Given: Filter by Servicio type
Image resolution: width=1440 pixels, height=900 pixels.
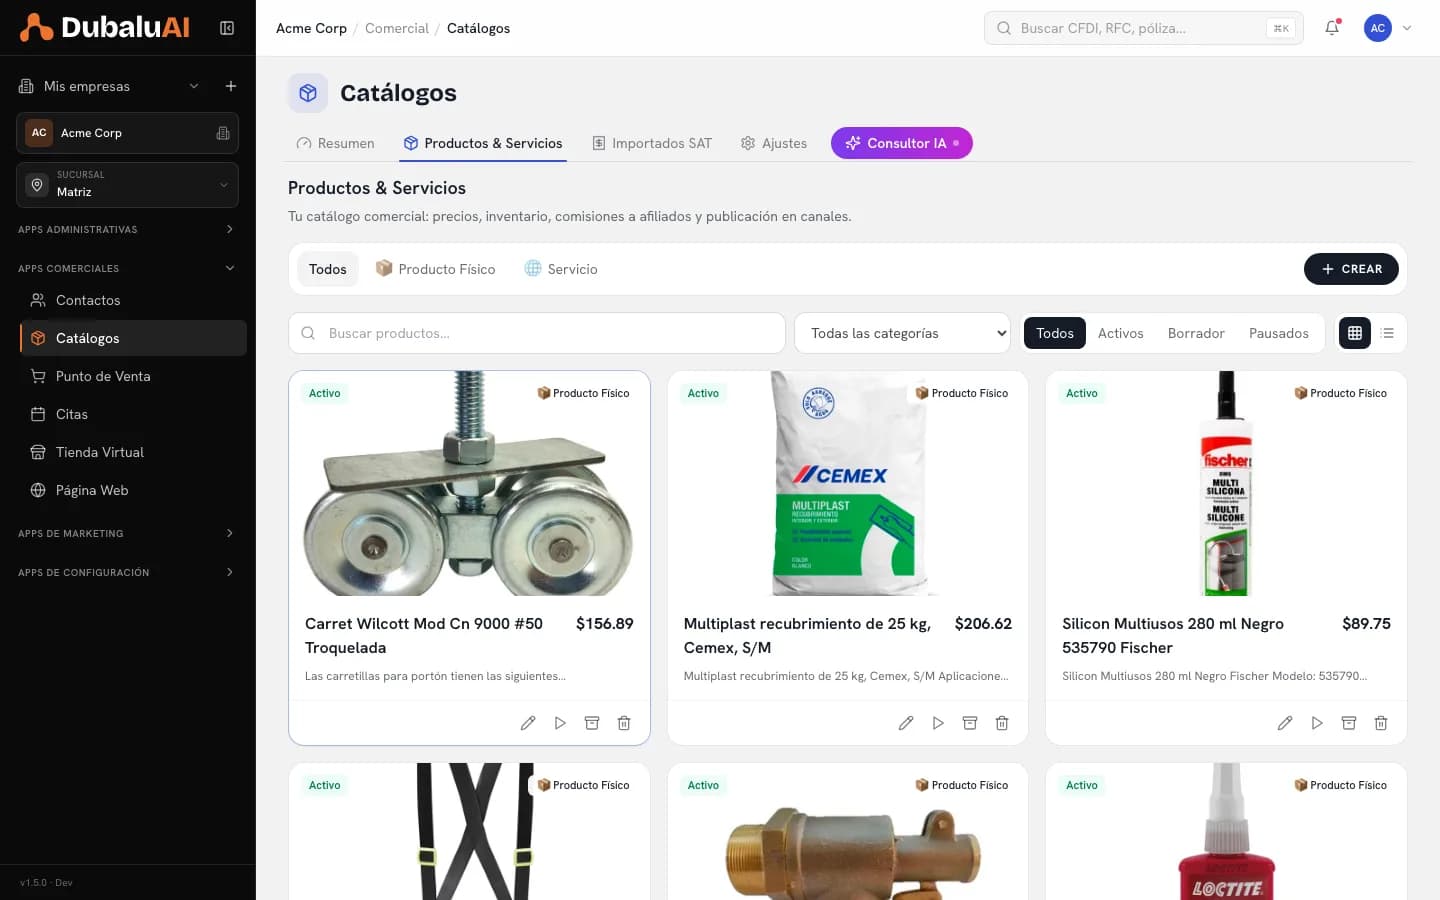Looking at the screenshot, I should [561, 269].
